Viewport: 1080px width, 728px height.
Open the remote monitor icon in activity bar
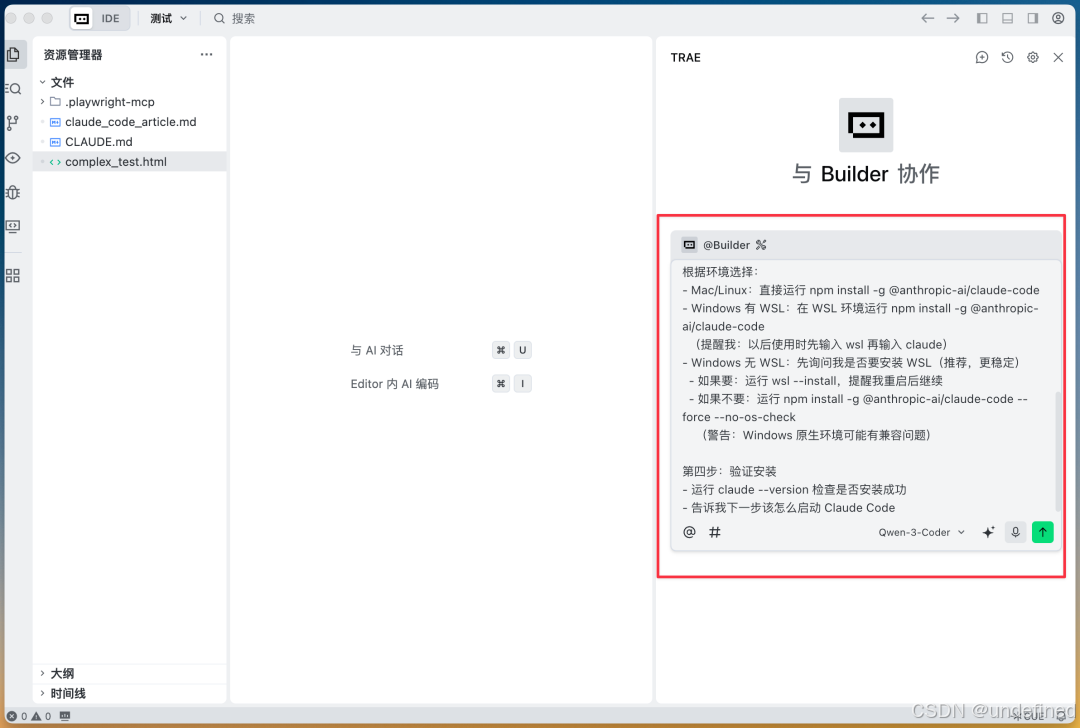click(x=13, y=226)
